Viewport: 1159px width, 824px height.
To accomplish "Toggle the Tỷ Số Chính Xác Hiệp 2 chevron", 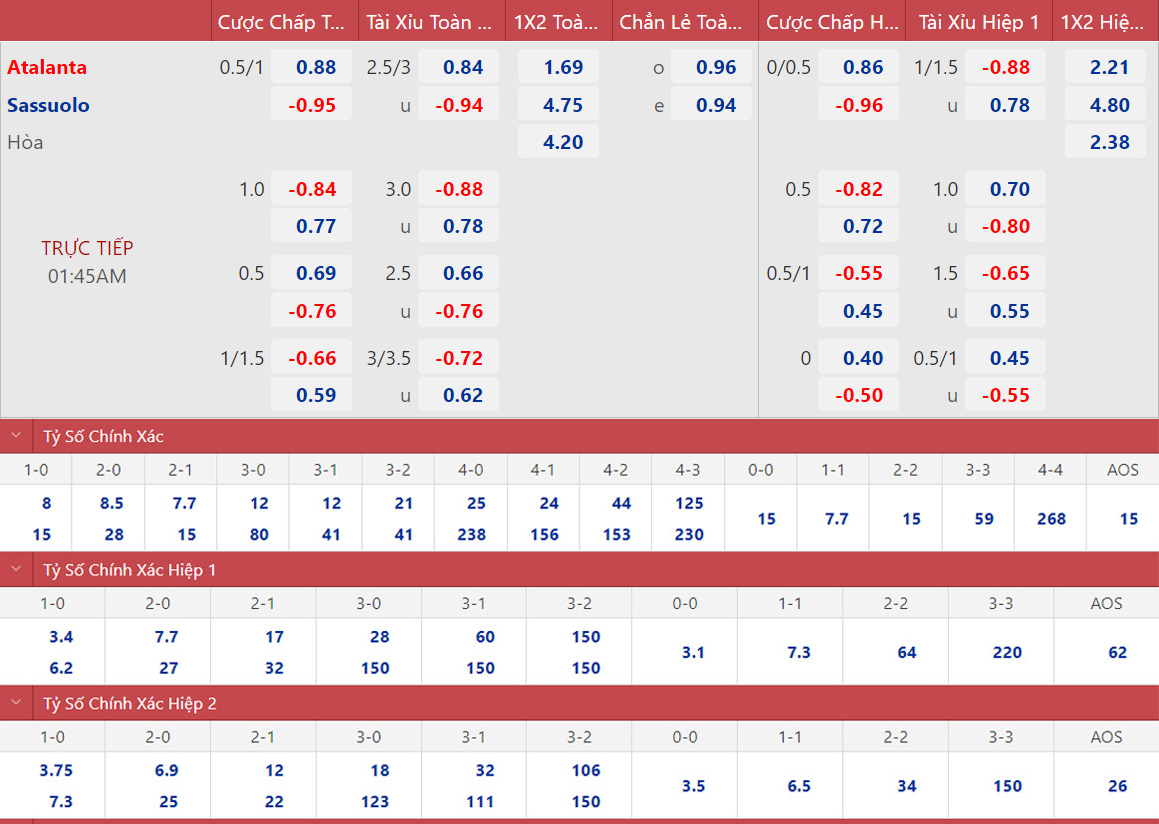I will click(x=16, y=704).
